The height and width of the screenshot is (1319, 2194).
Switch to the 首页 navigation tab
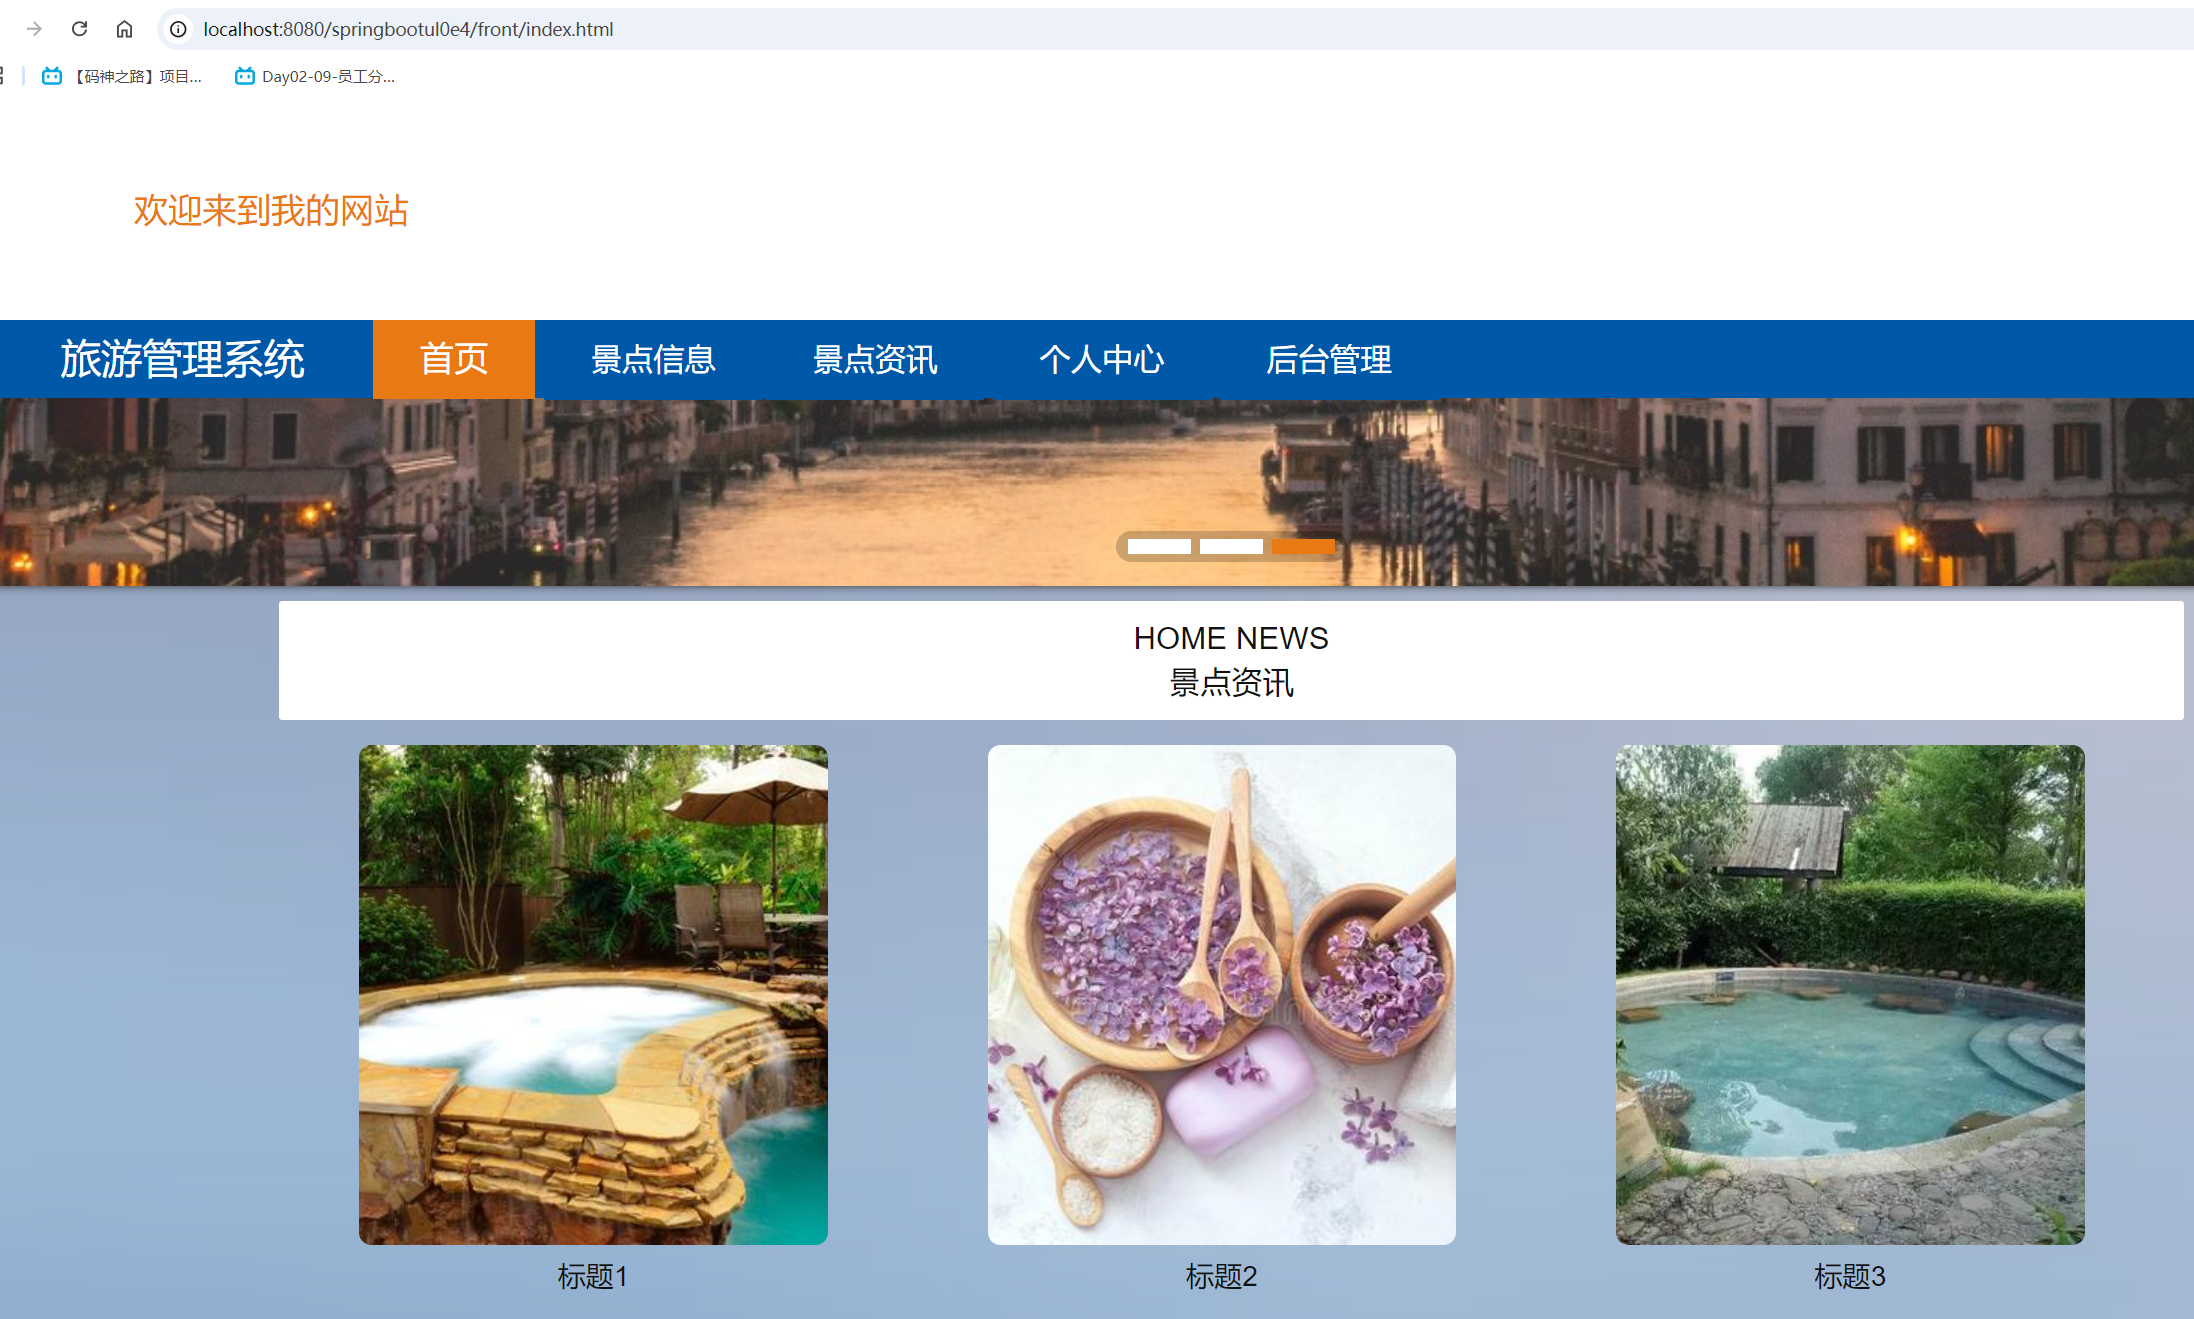[453, 359]
